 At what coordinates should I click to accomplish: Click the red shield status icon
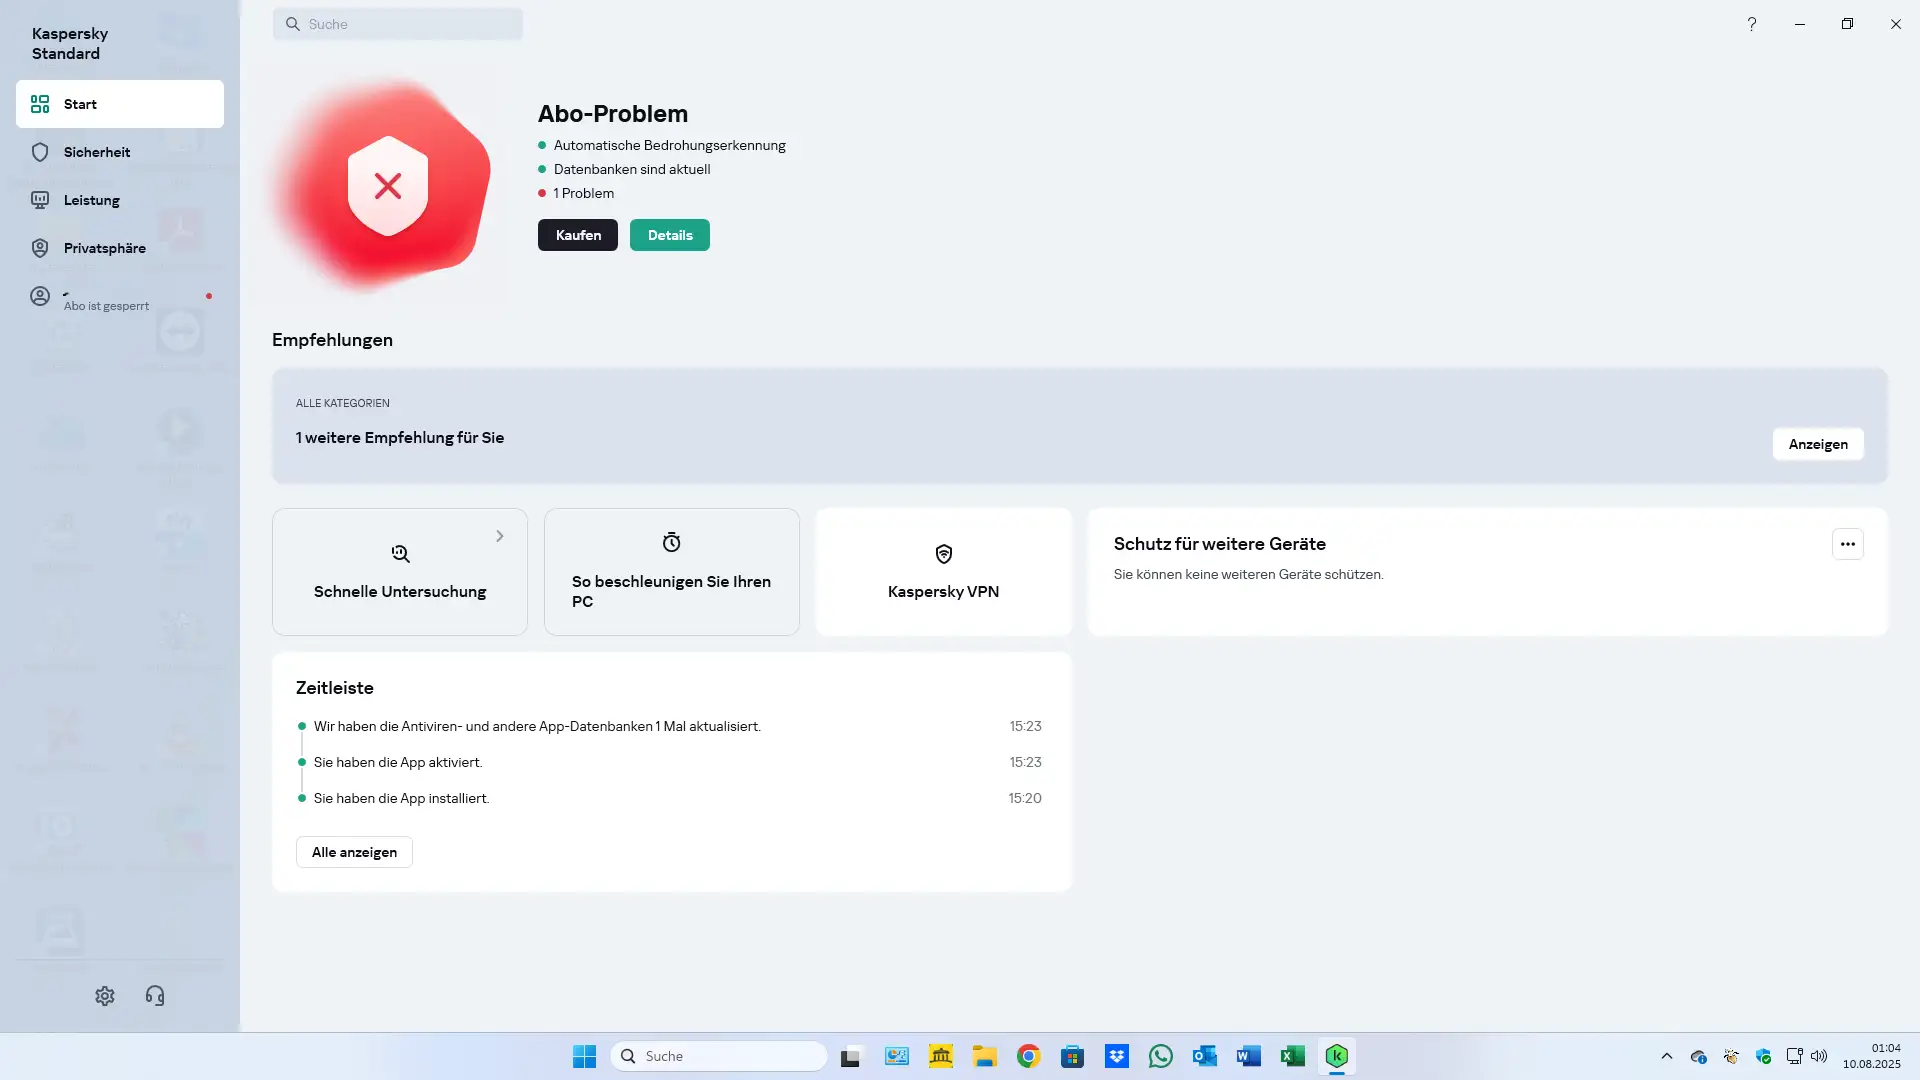point(388,186)
